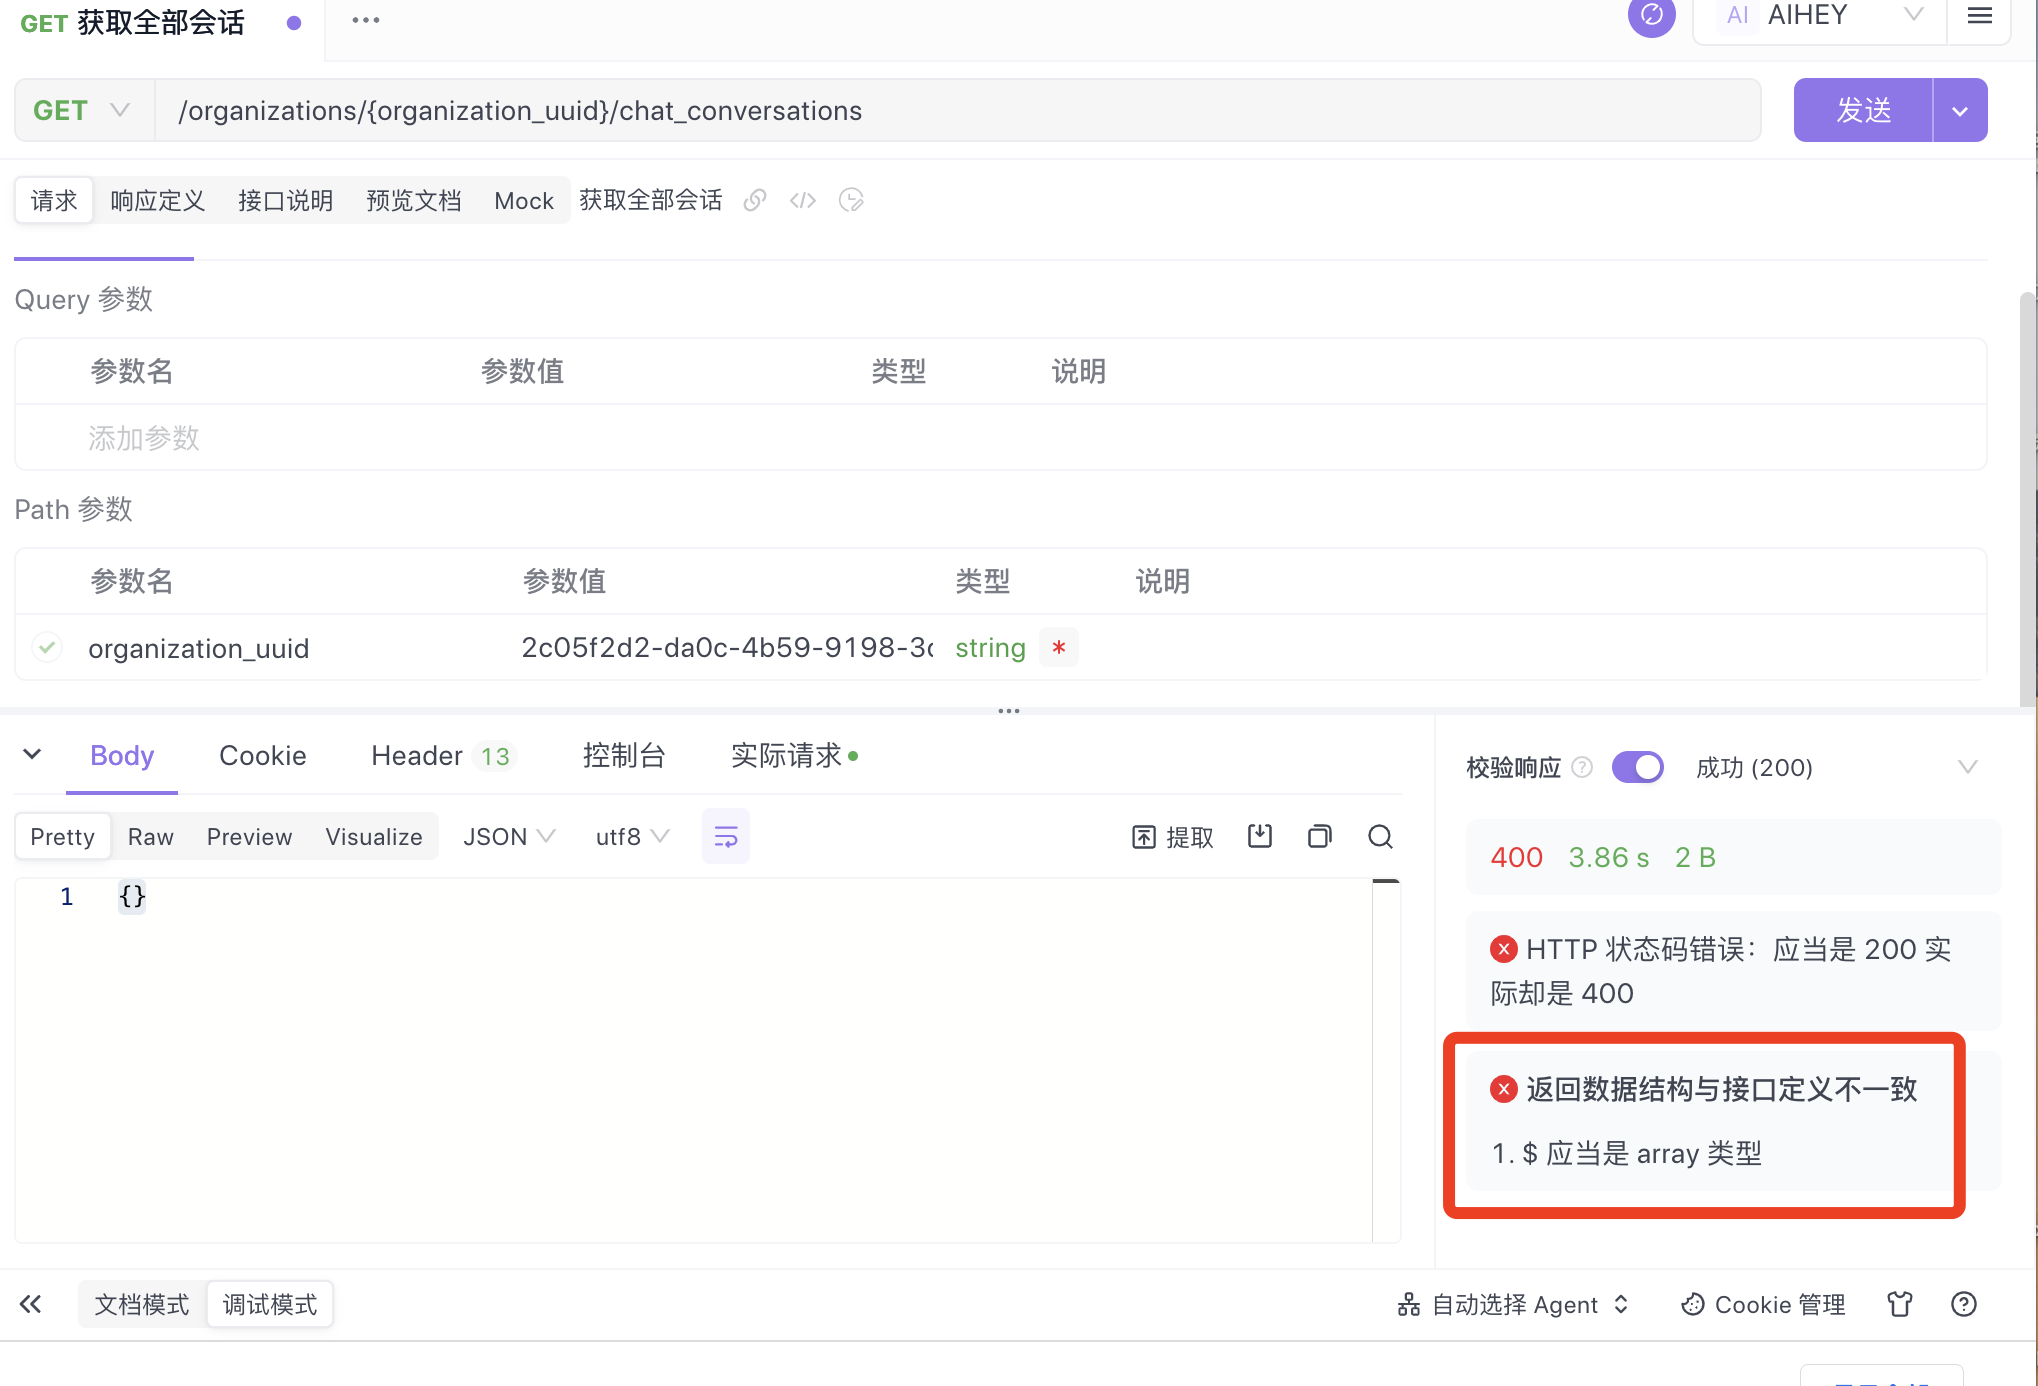Switch to 文档模式 mode
Viewport: 2038px width, 1386px height.
(141, 1304)
